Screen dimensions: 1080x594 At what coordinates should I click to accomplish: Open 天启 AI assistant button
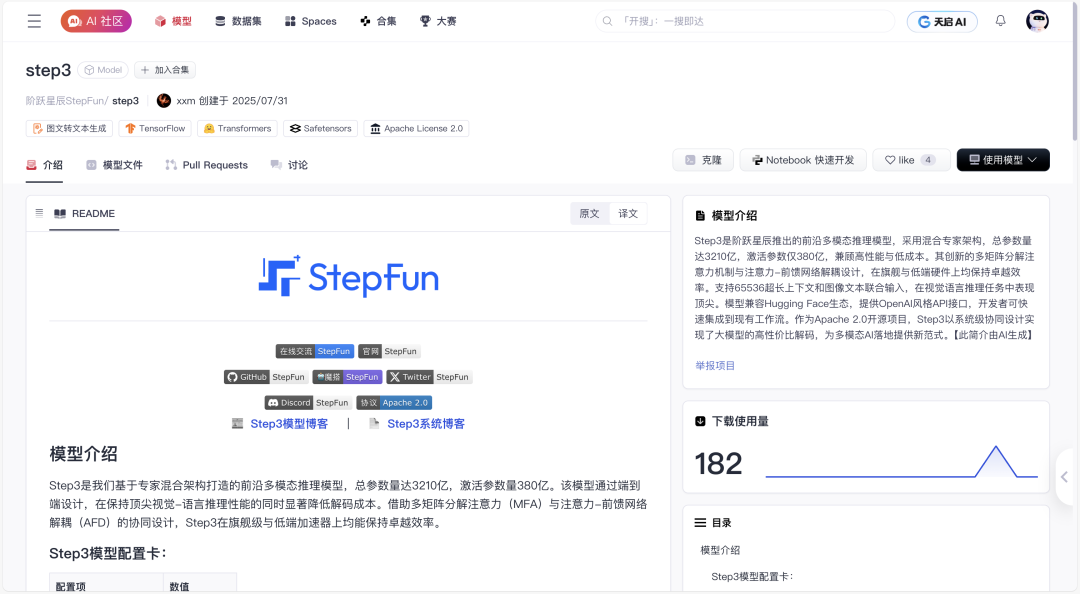(942, 22)
